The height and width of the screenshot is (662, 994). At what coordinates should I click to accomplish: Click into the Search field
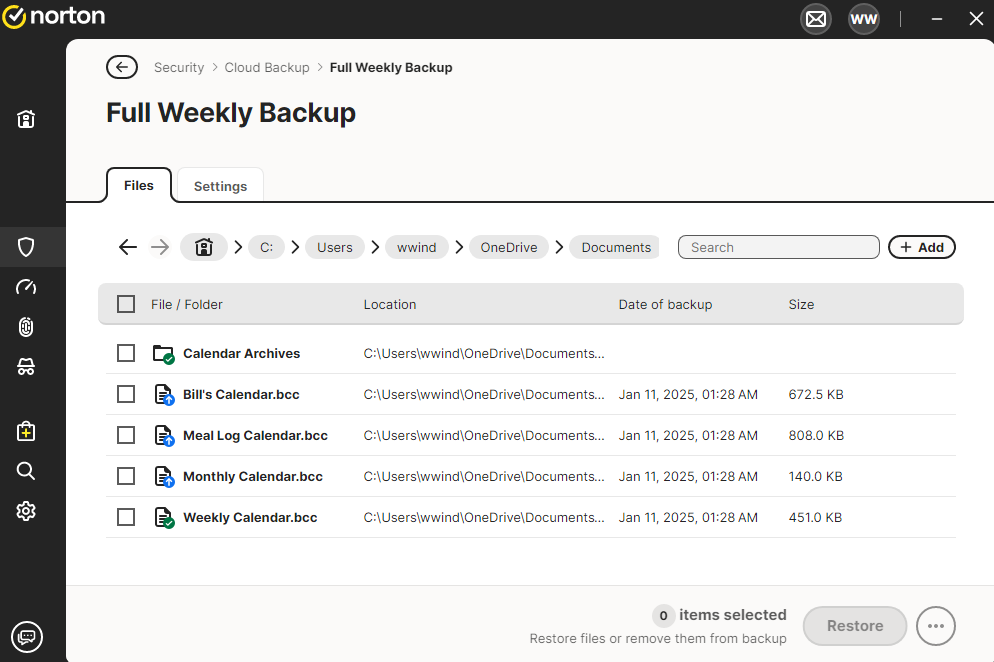(778, 247)
